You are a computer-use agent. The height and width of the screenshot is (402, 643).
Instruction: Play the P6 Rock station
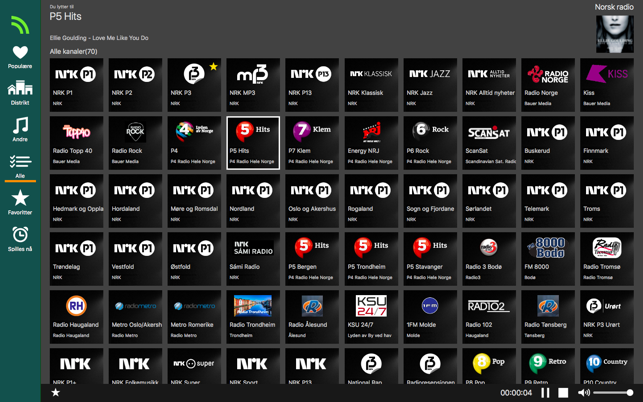[x=430, y=143]
